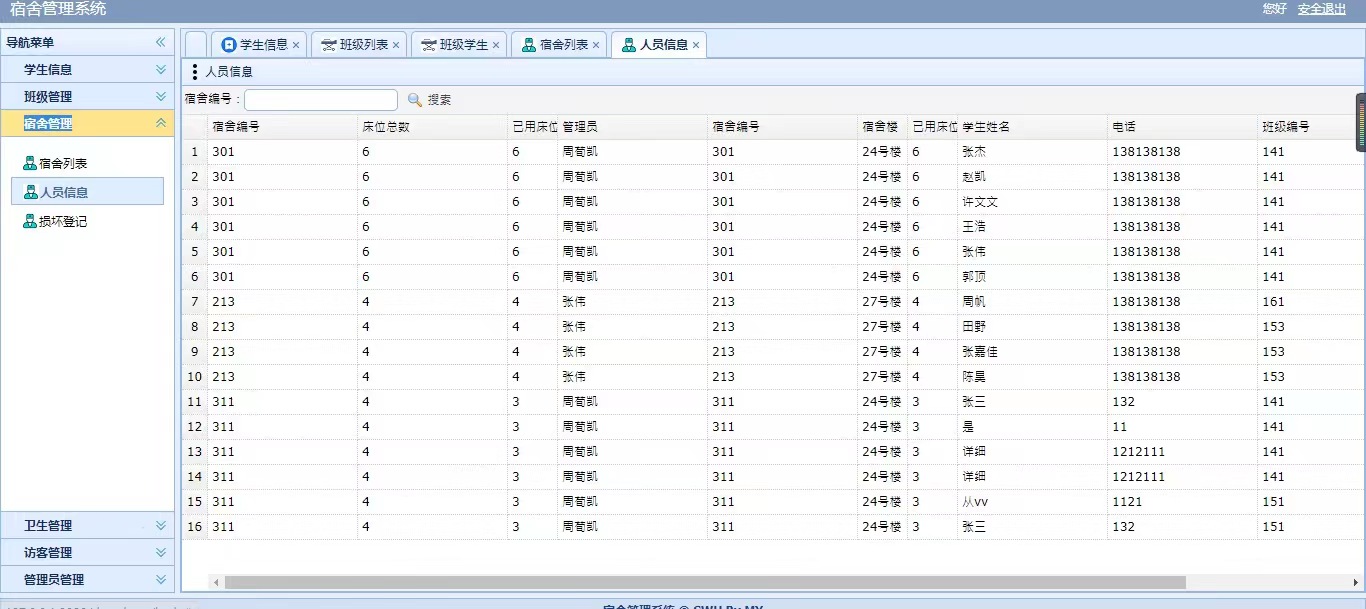The width and height of the screenshot is (1366, 609).
Task: Collapse the 导航菜单 navigation panel
Action: pyautogui.click(x=160, y=42)
